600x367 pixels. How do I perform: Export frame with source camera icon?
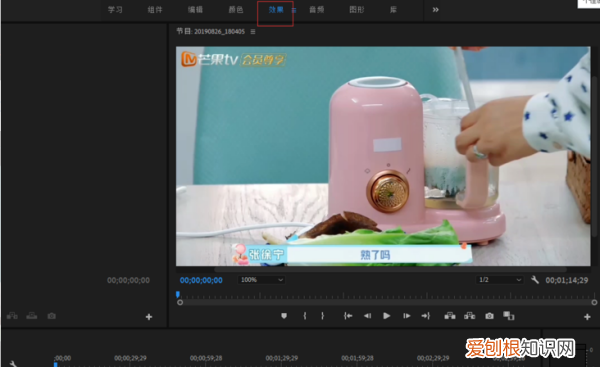52,316
